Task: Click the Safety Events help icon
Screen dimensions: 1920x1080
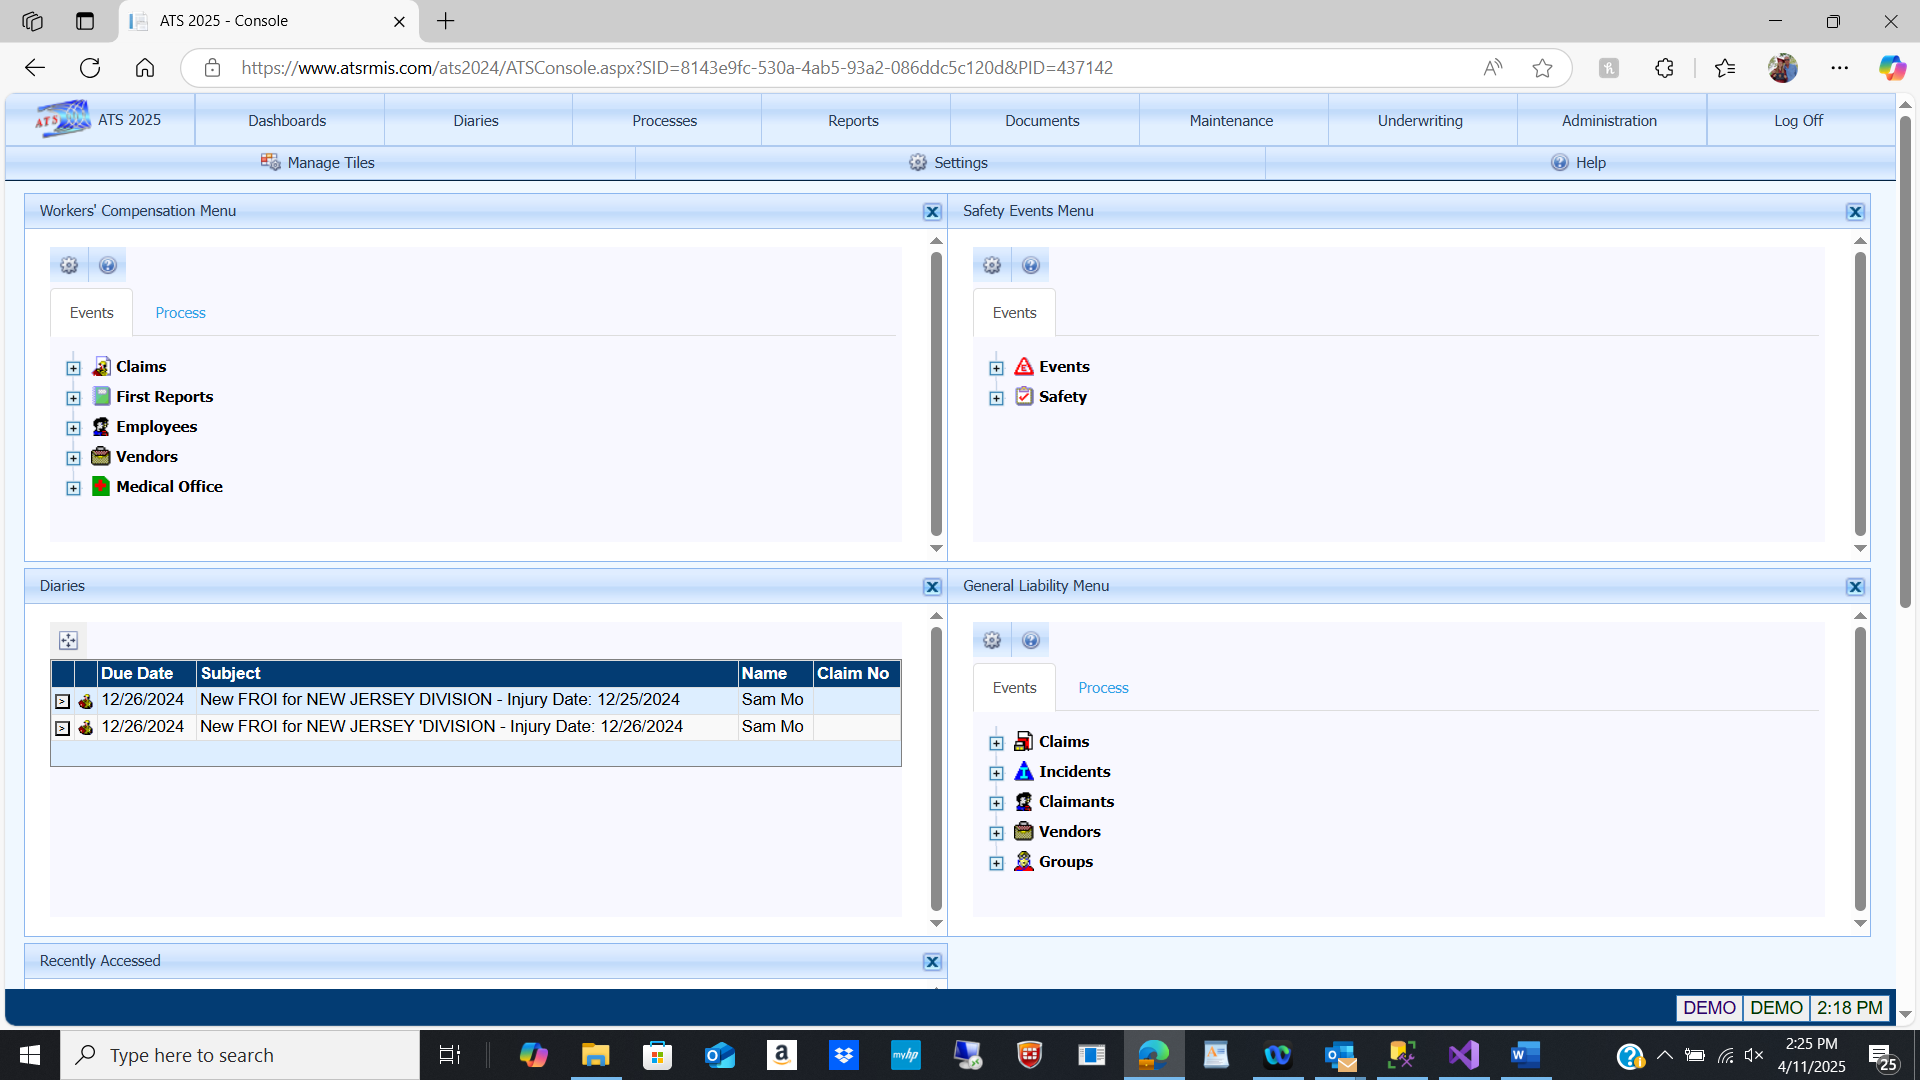Action: (x=1031, y=265)
